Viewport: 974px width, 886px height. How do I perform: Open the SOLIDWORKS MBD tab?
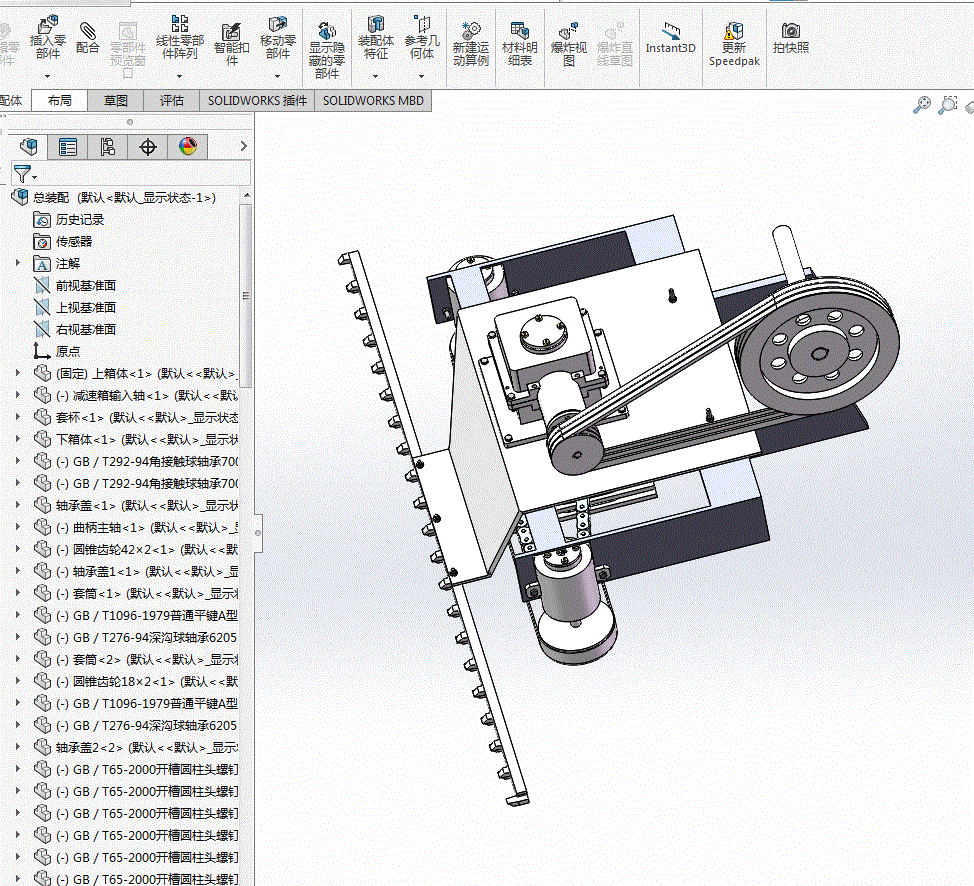[x=373, y=101]
